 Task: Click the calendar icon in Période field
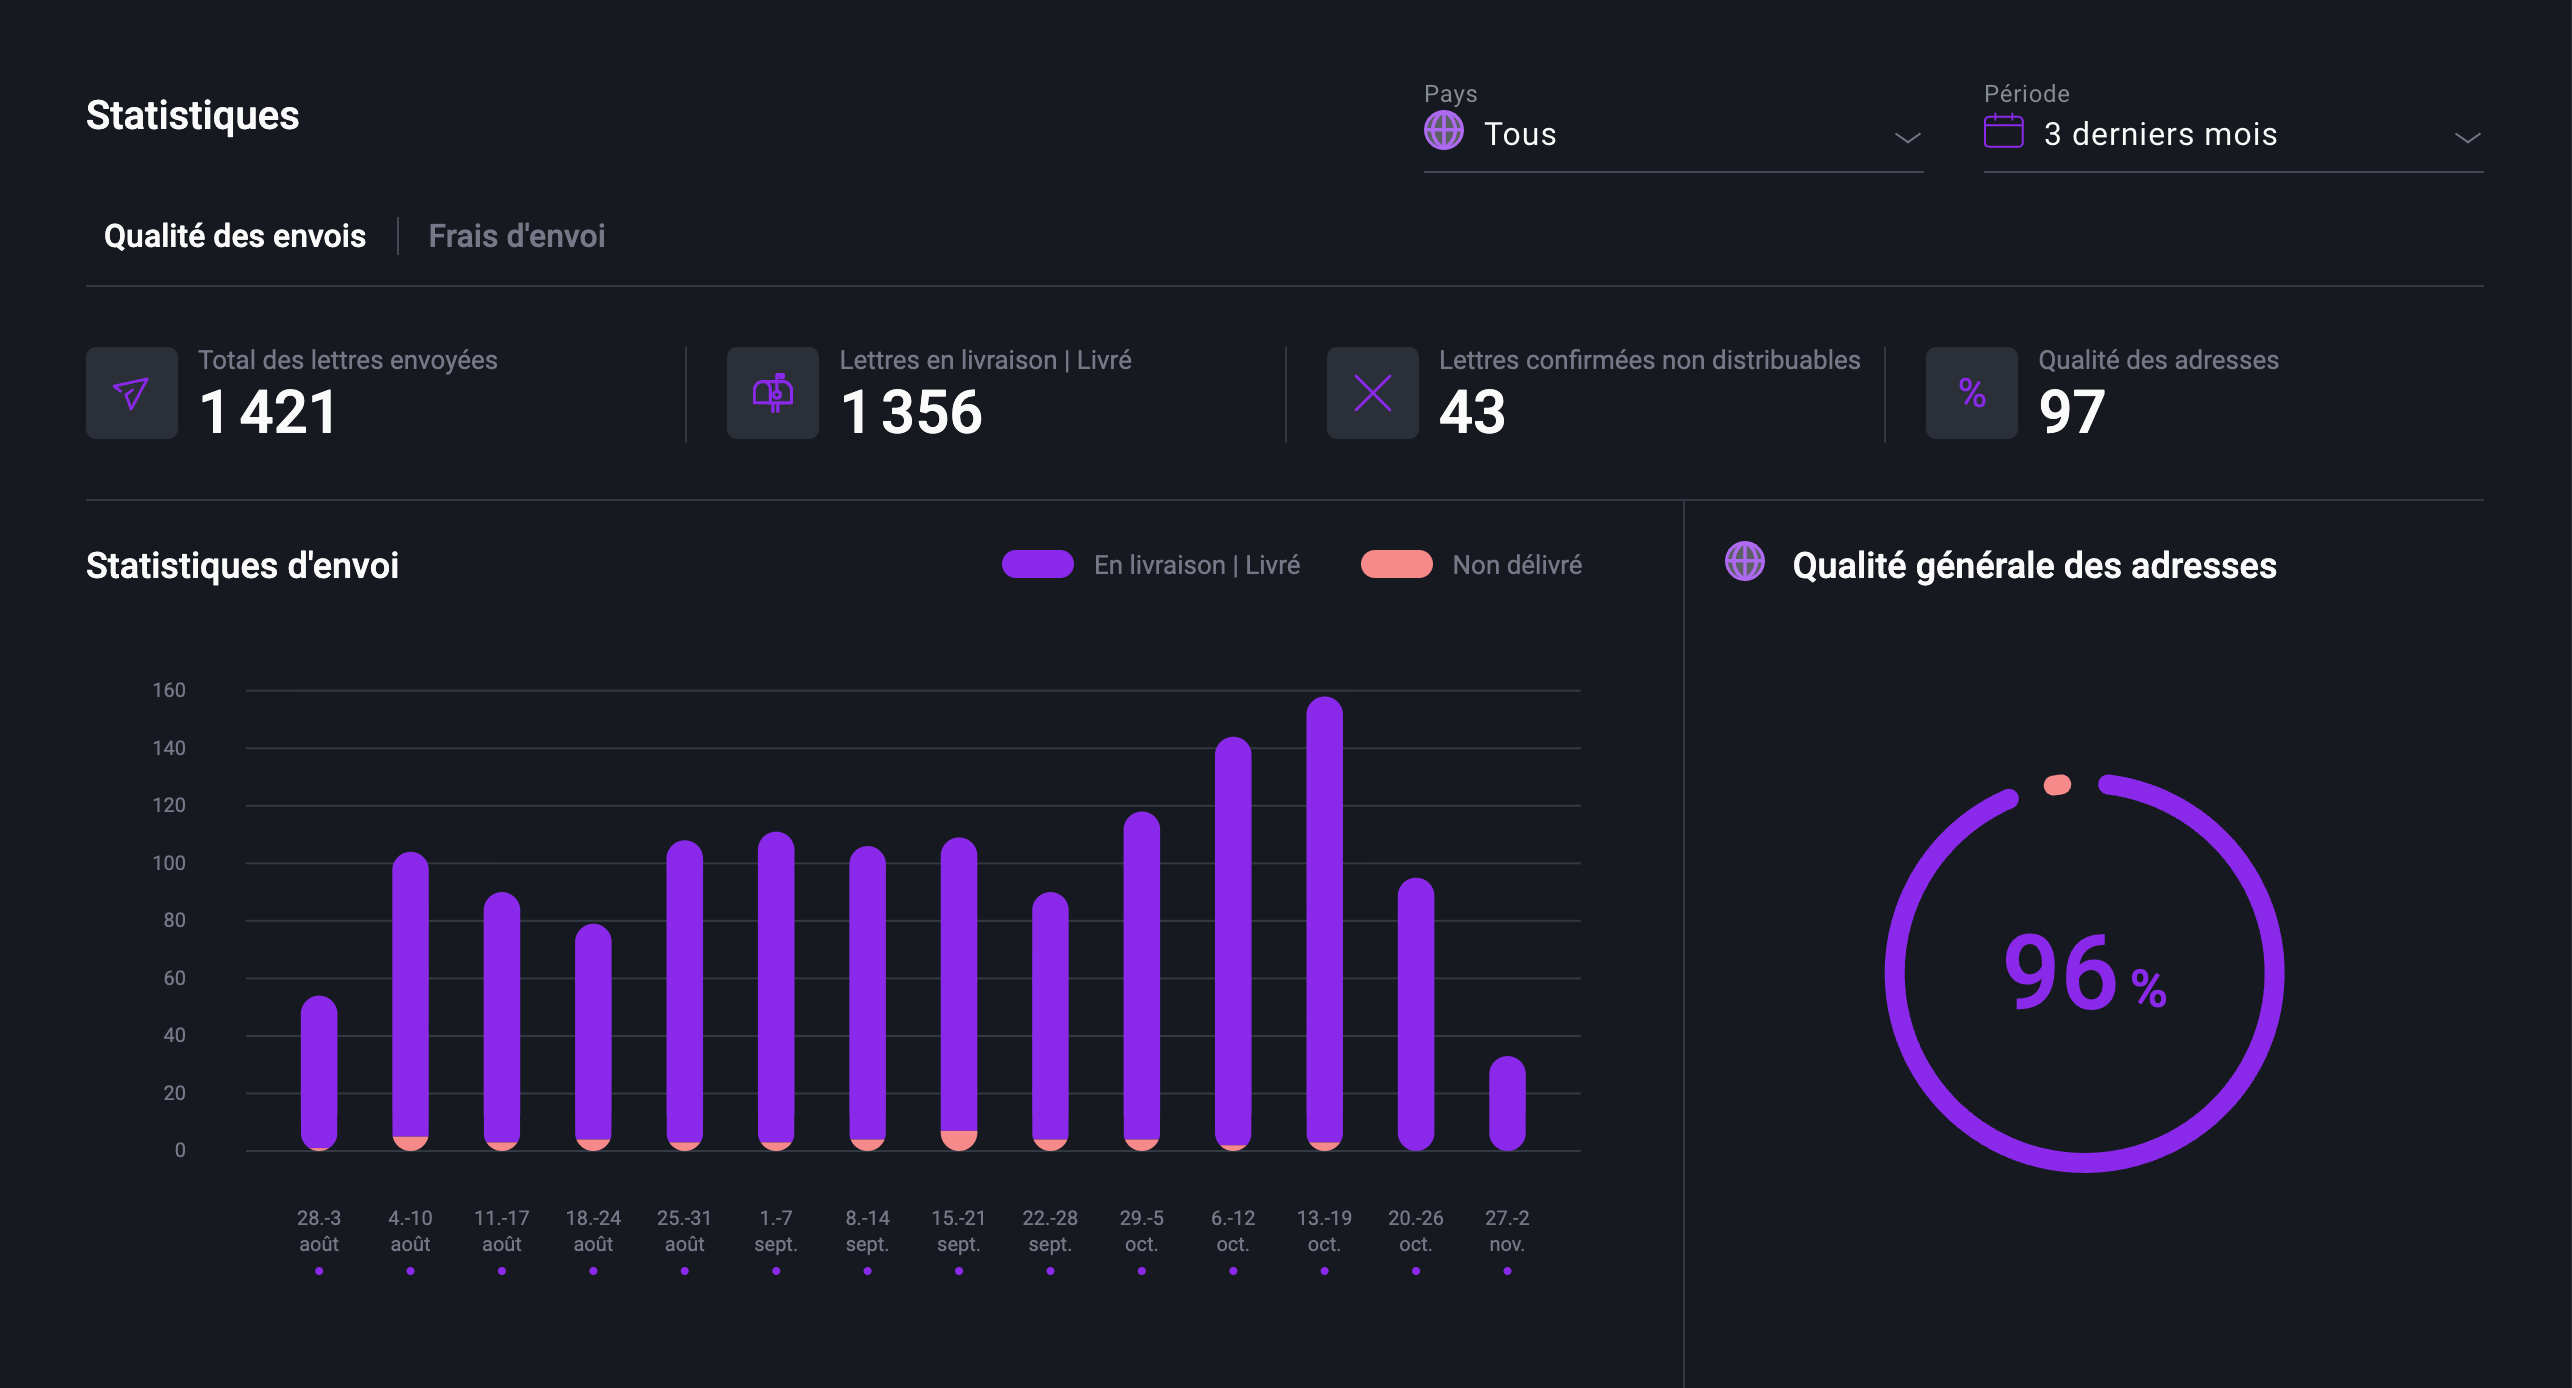pos(2003,131)
